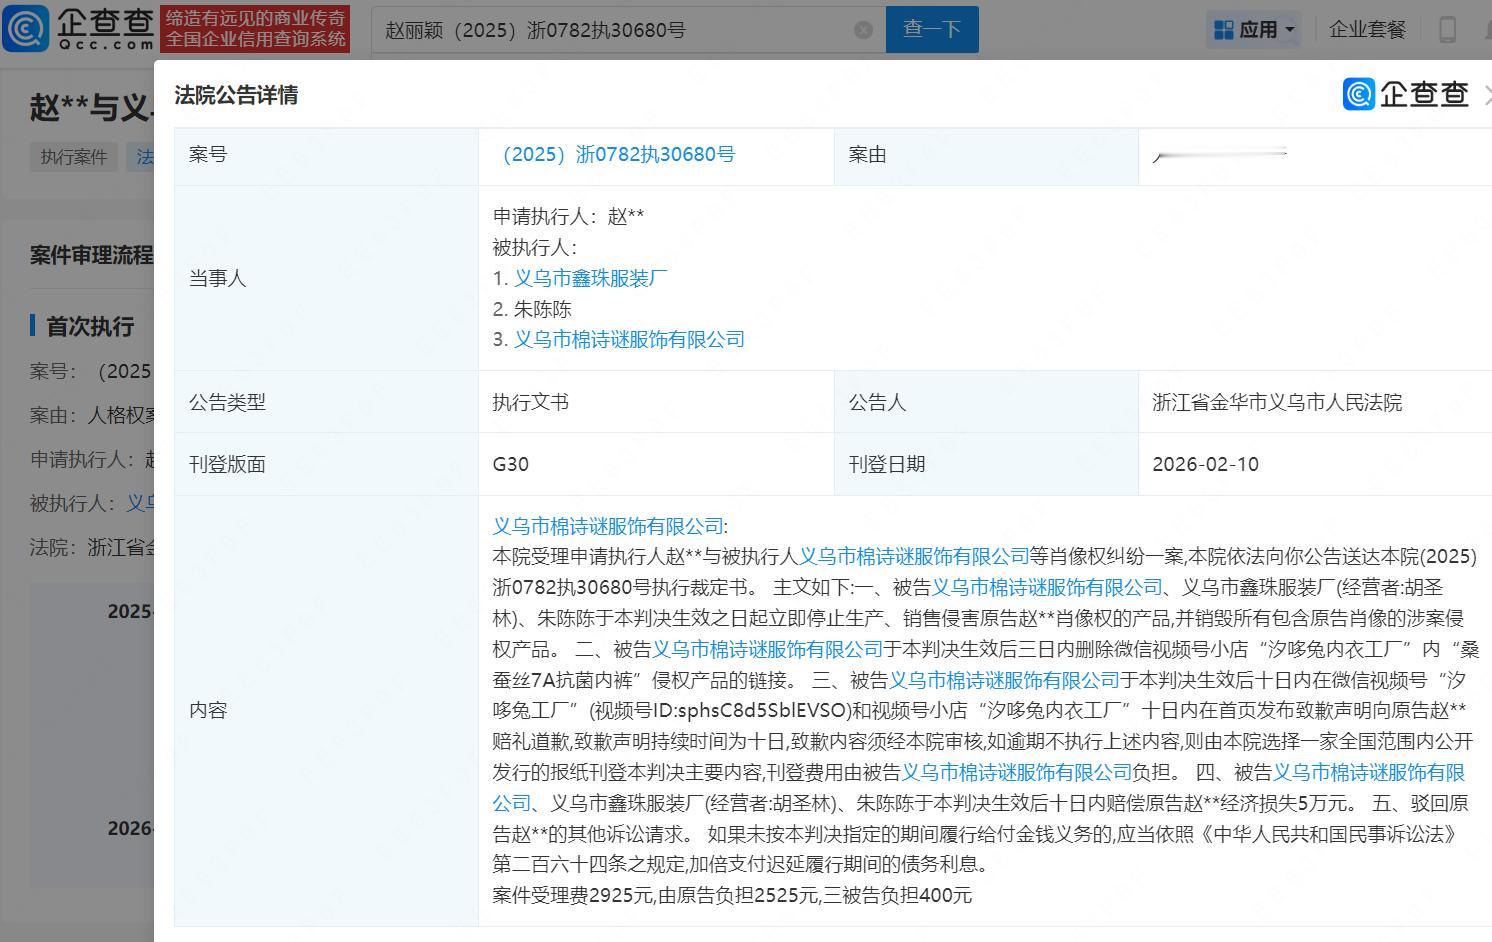1492x942 pixels.
Task: Select the 执行案件 tag in the background page
Action: point(74,157)
